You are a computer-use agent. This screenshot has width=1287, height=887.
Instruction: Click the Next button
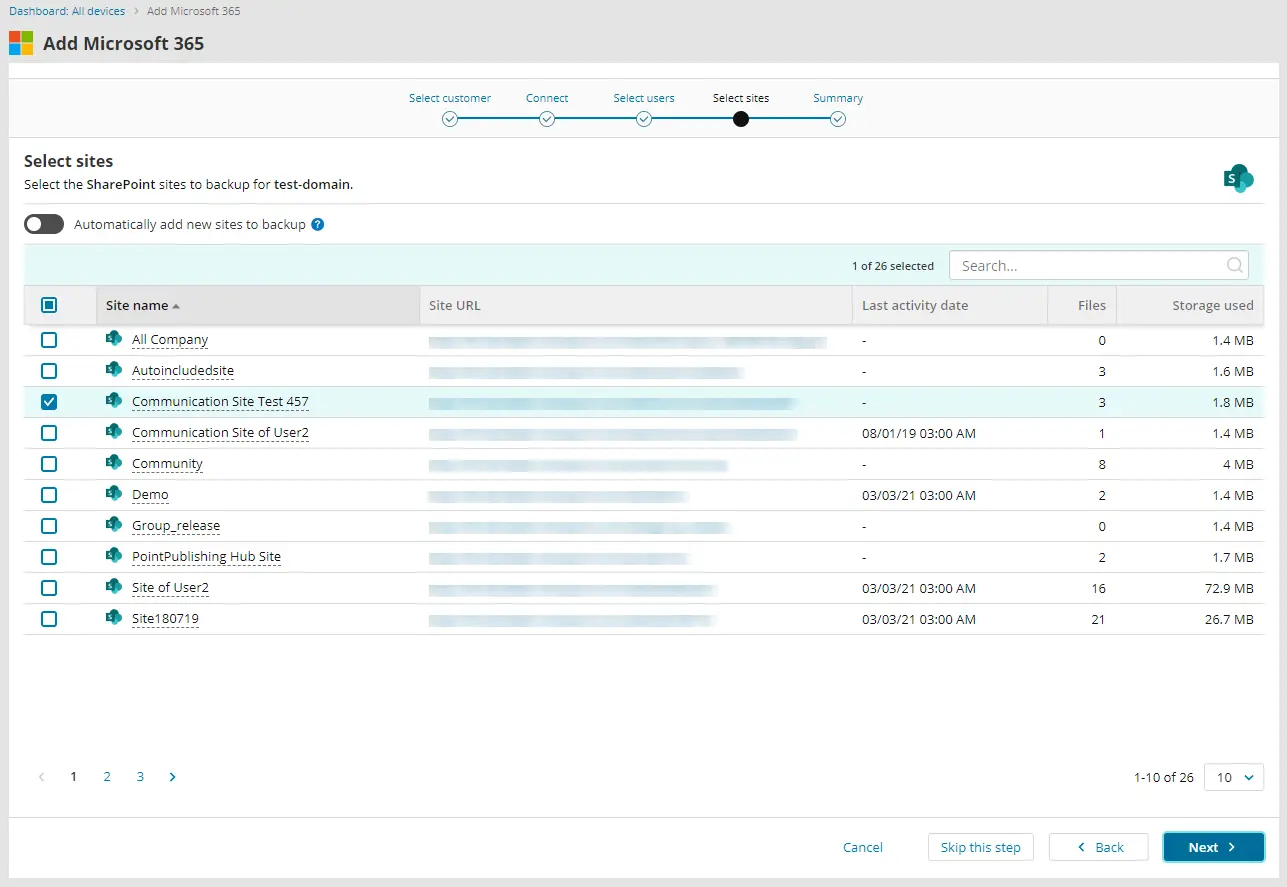pyautogui.click(x=1214, y=847)
